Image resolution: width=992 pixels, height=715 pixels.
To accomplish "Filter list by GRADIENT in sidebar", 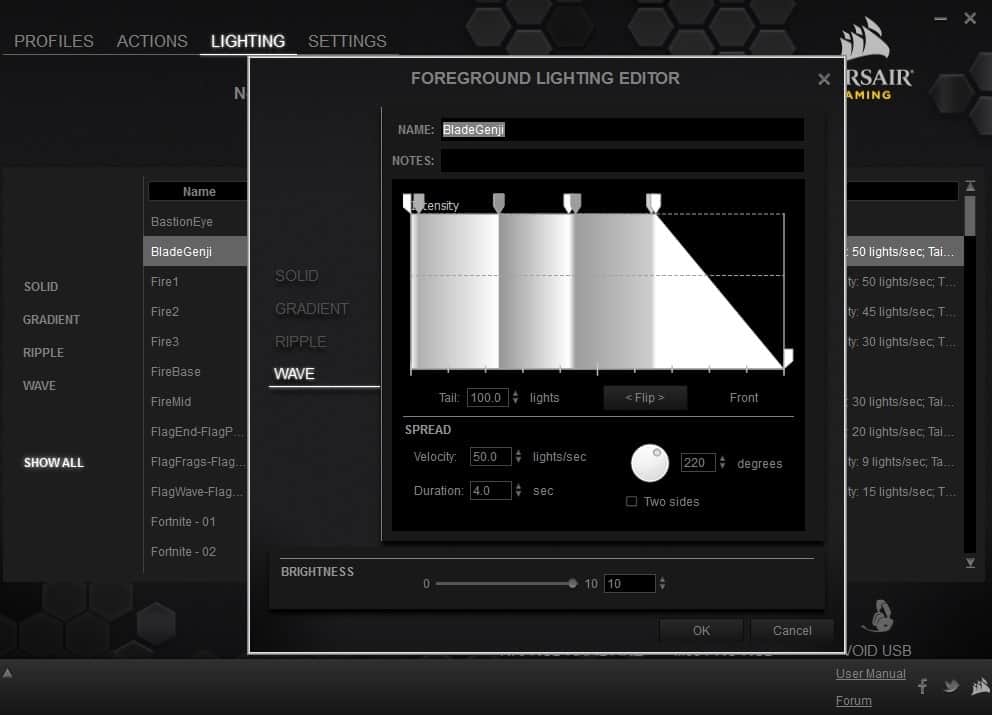I will pos(51,320).
